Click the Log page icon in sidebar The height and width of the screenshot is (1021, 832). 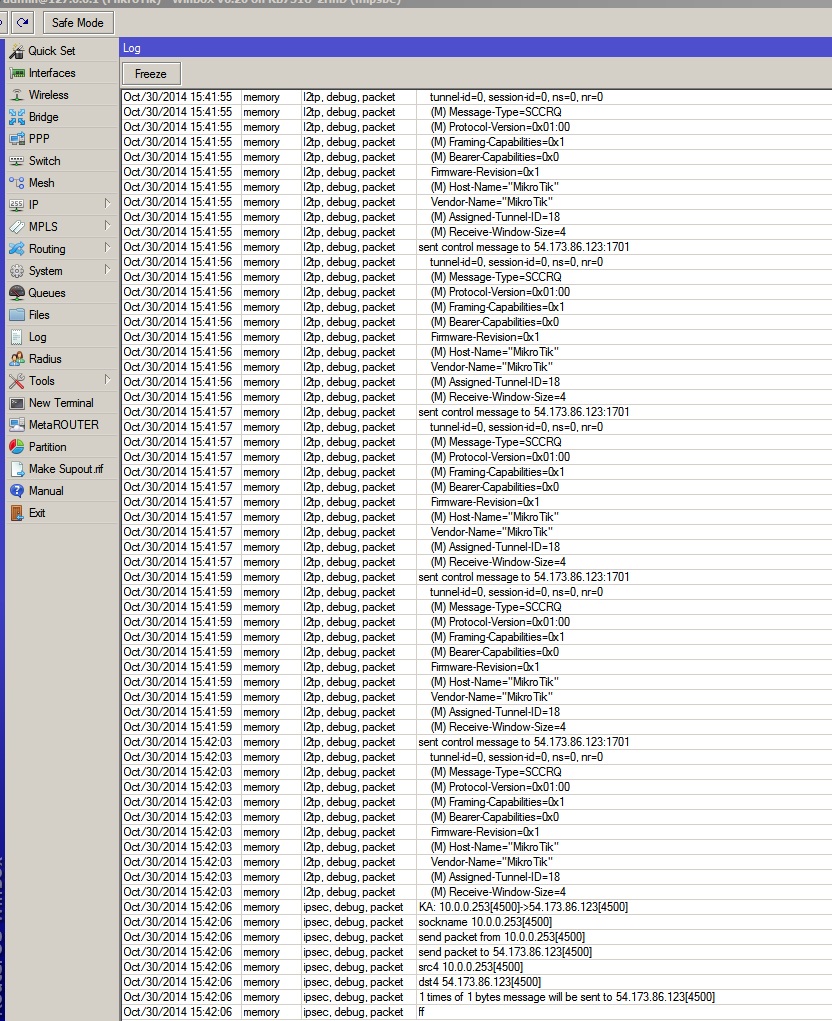tap(17, 337)
